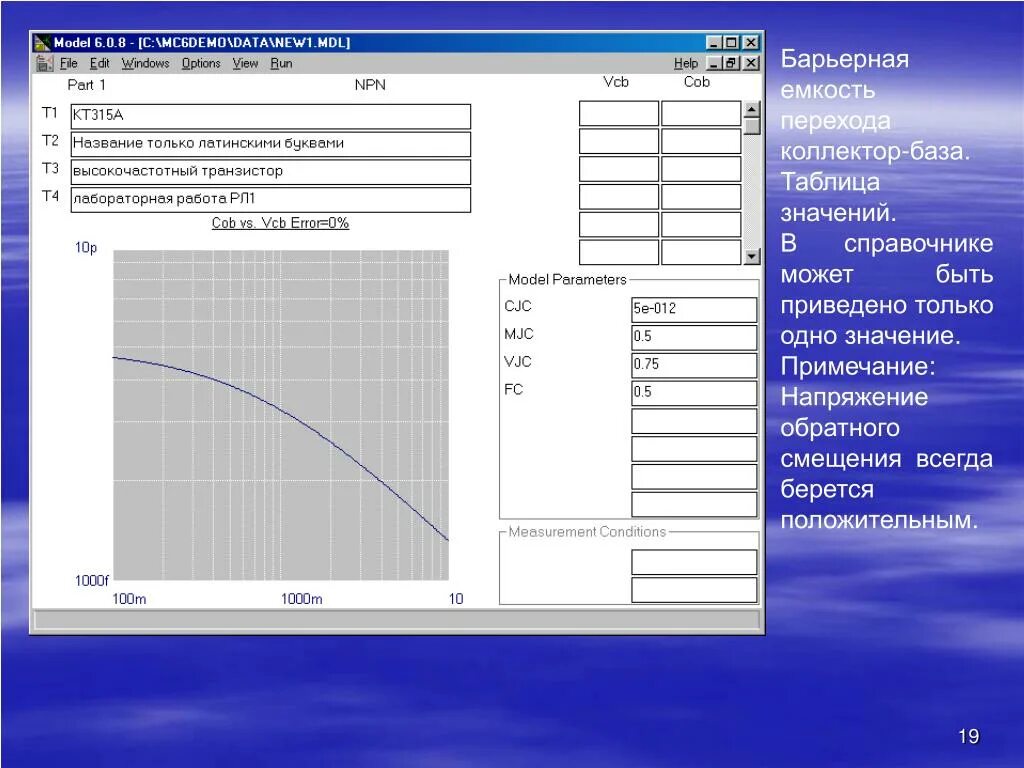The width and height of the screenshot is (1024, 768).
Task: Click the 100m x-axis label
Action: (x=129, y=599)
